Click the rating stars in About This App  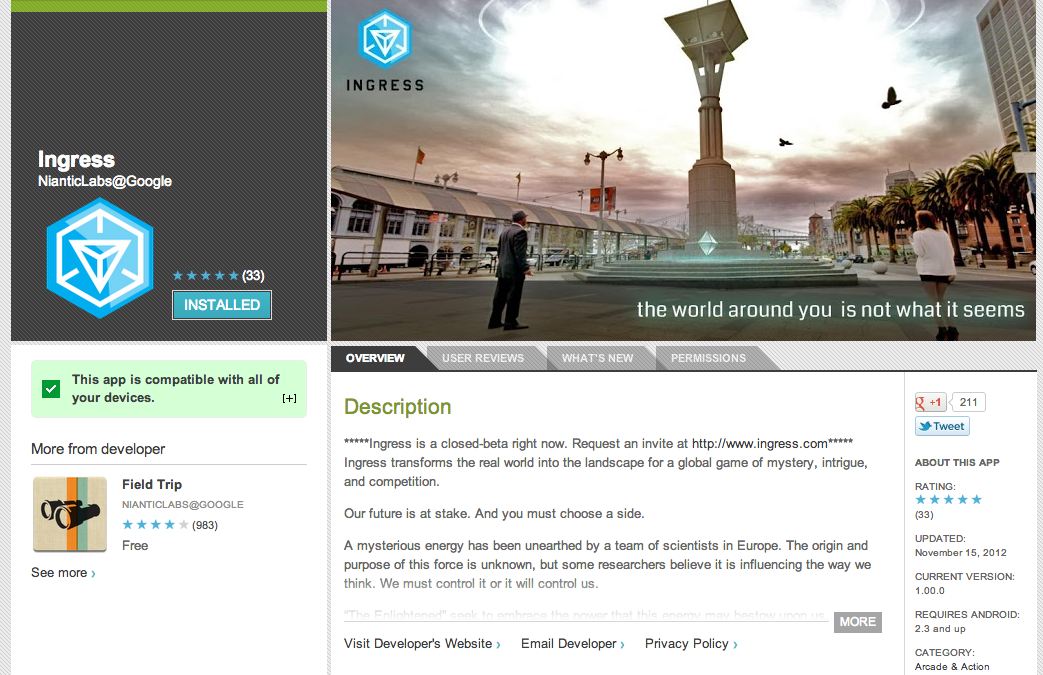tap(949, 499)
